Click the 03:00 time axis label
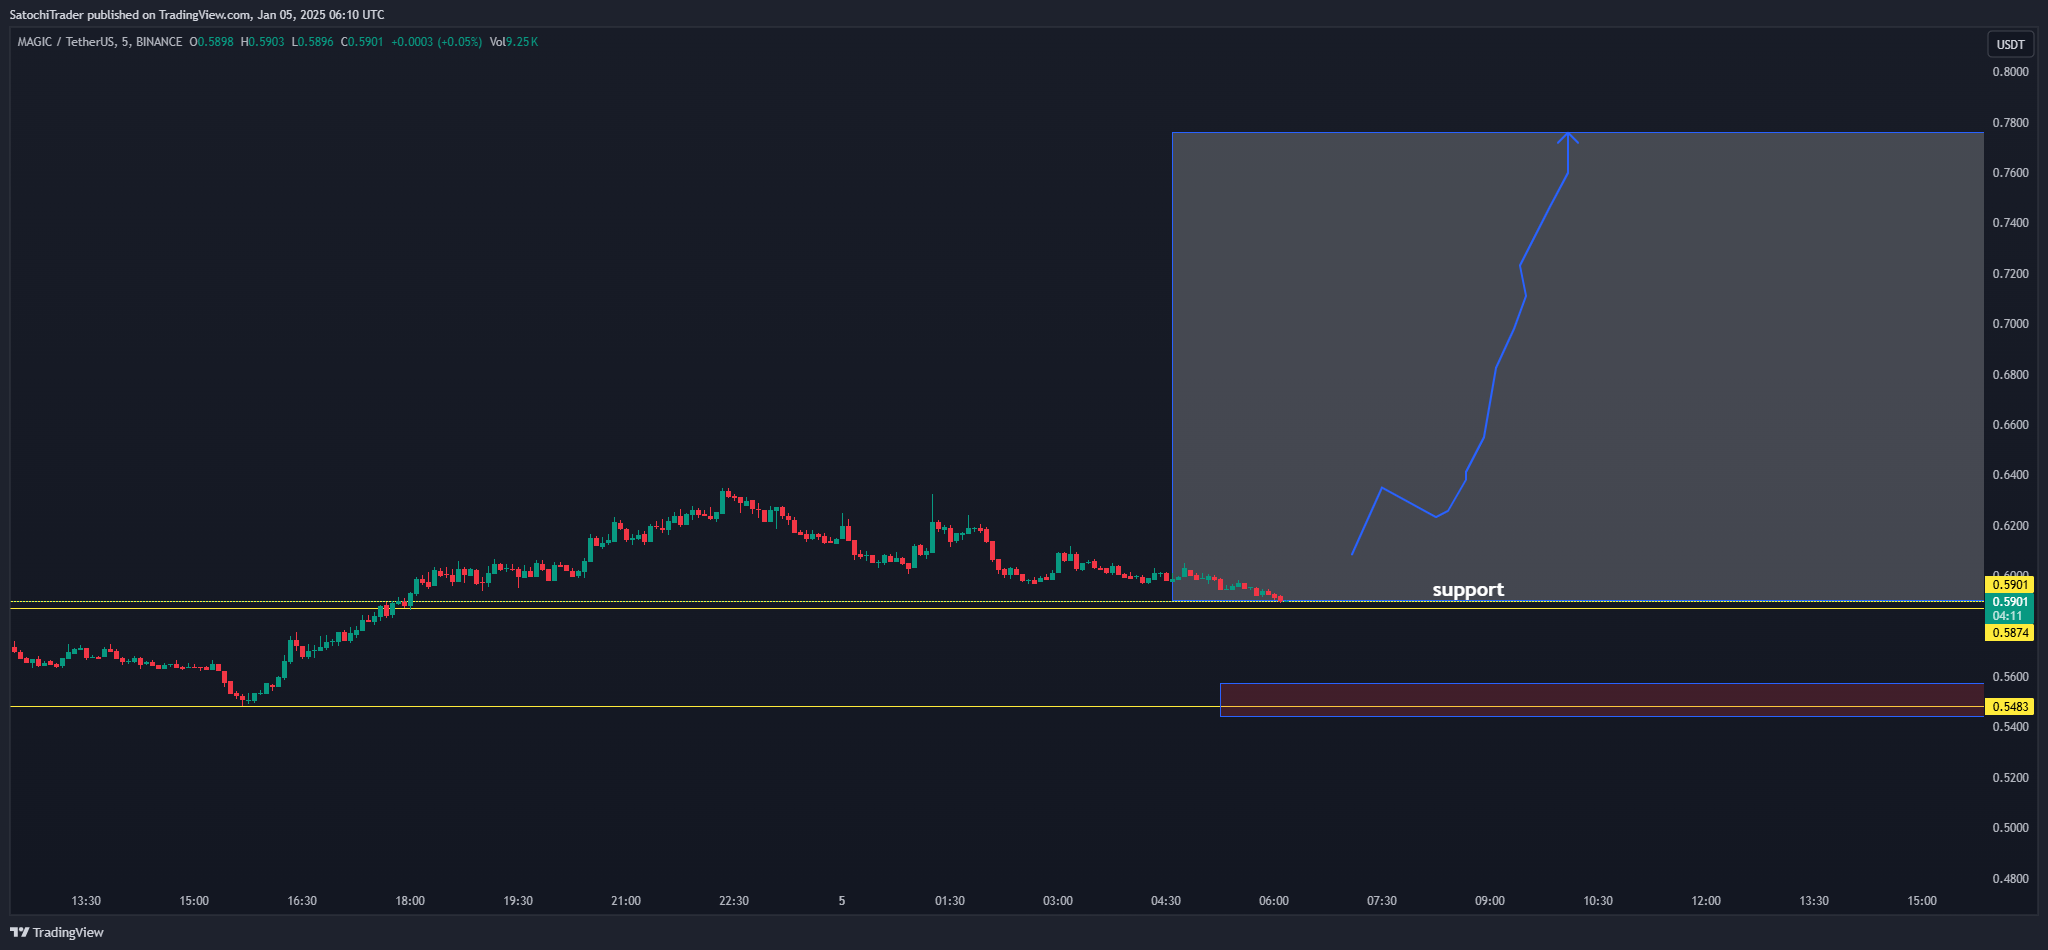The height and width of the screenshot is (950, 2048). tap(1058, 901)
